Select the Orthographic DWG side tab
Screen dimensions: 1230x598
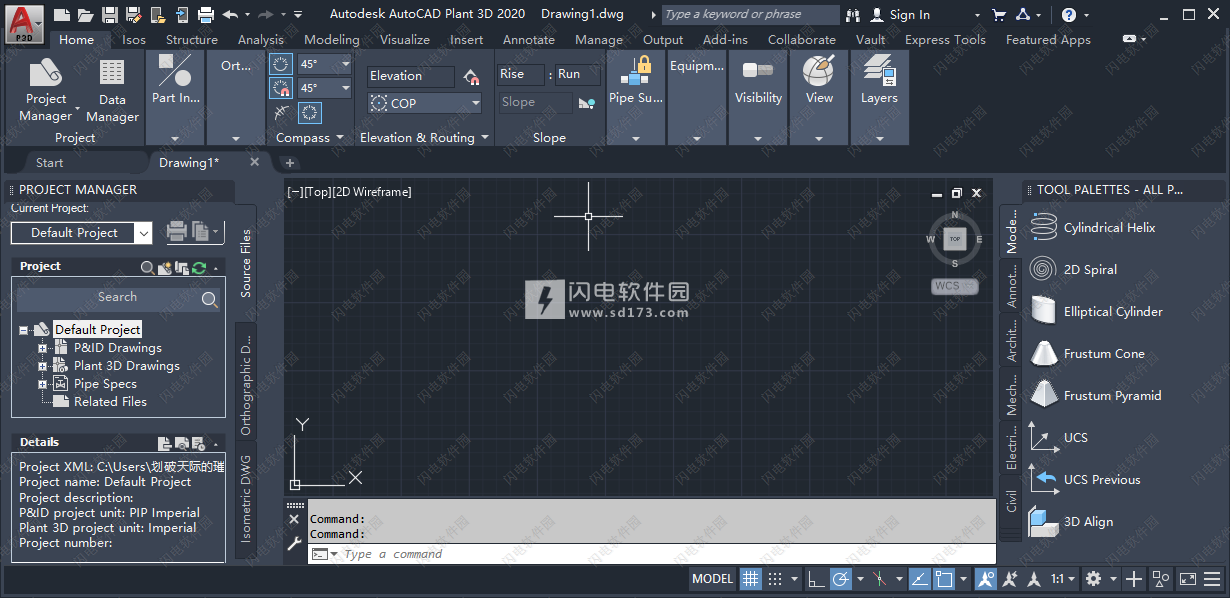246,385
